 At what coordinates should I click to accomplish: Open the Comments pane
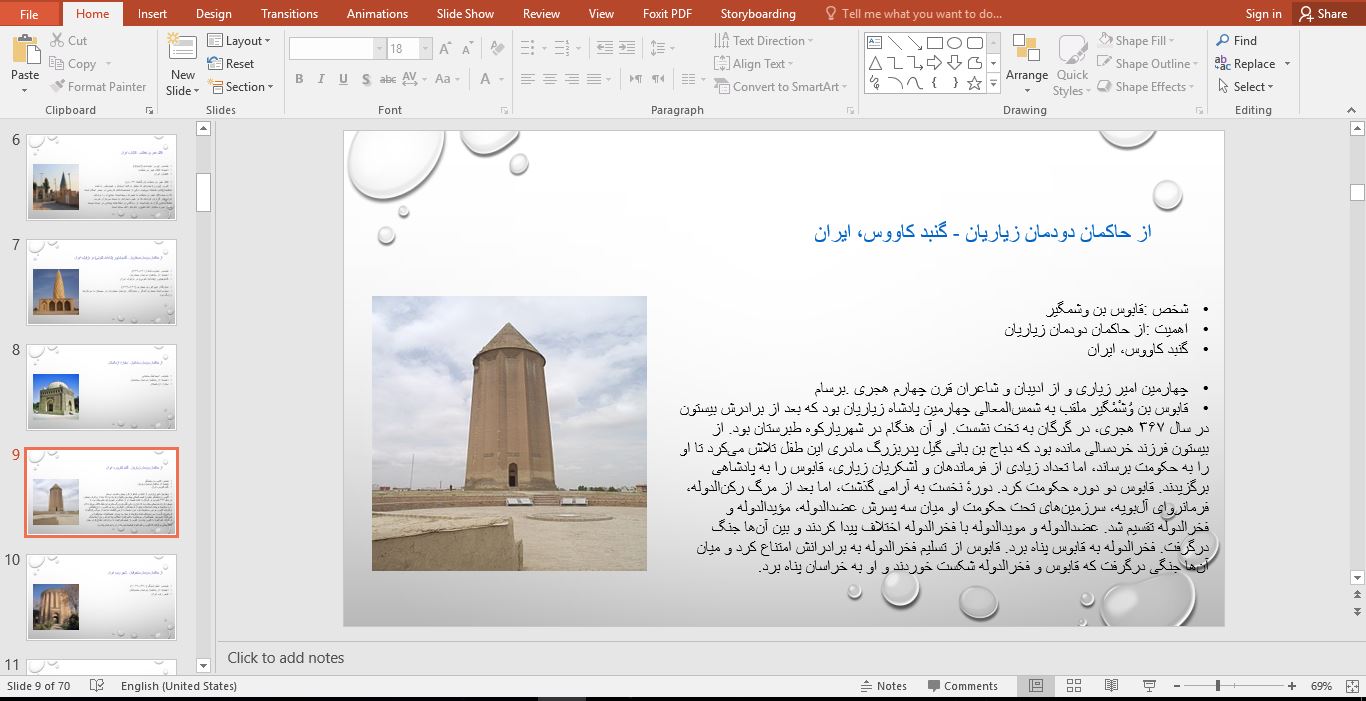pos(962,686)
